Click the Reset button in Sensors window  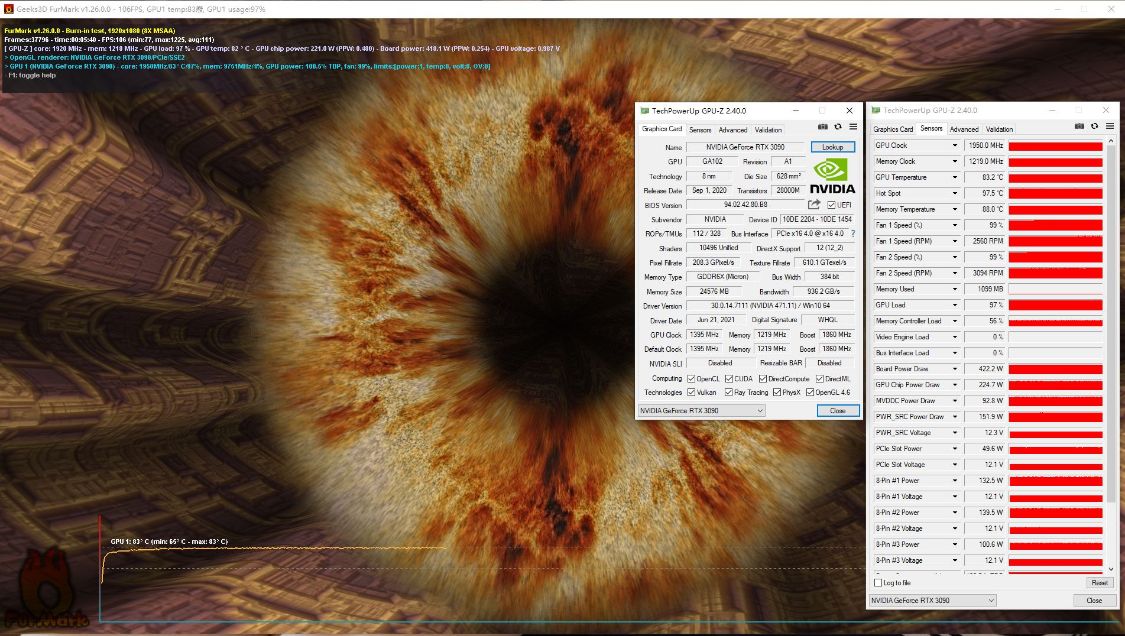pyautogui.click(x=1099, y=583)
